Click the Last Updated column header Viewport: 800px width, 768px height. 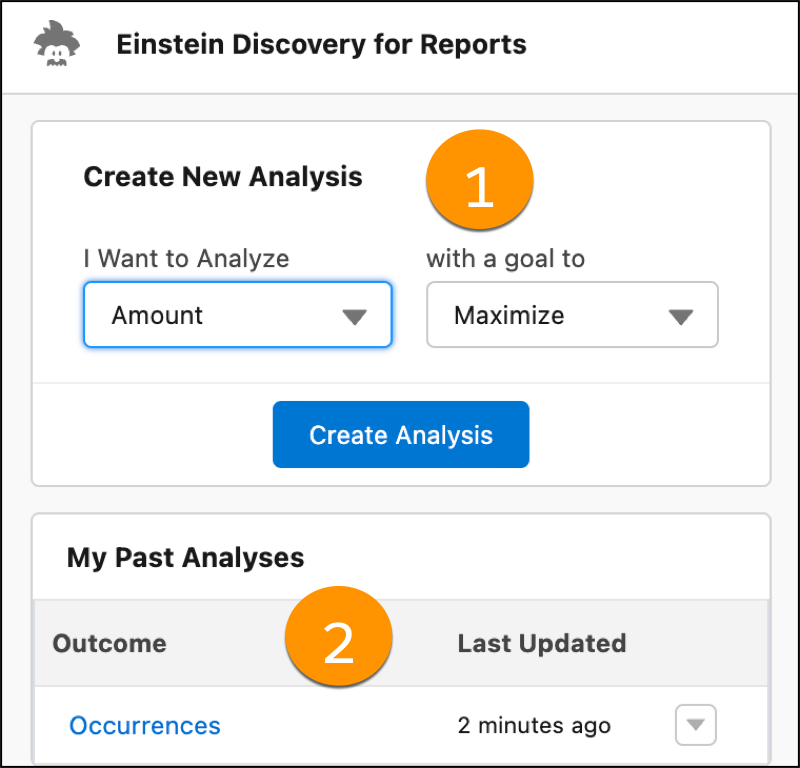point(541,643)
